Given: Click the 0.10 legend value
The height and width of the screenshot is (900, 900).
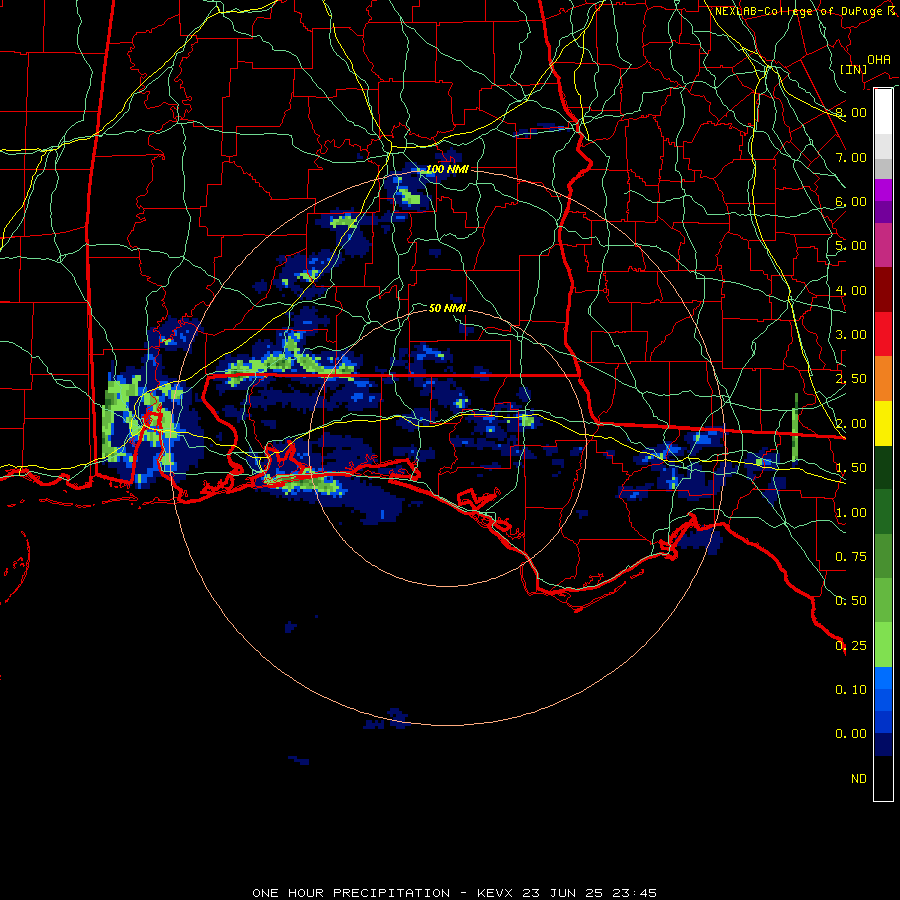Looking at the screenshot, I should click(851, 690).
